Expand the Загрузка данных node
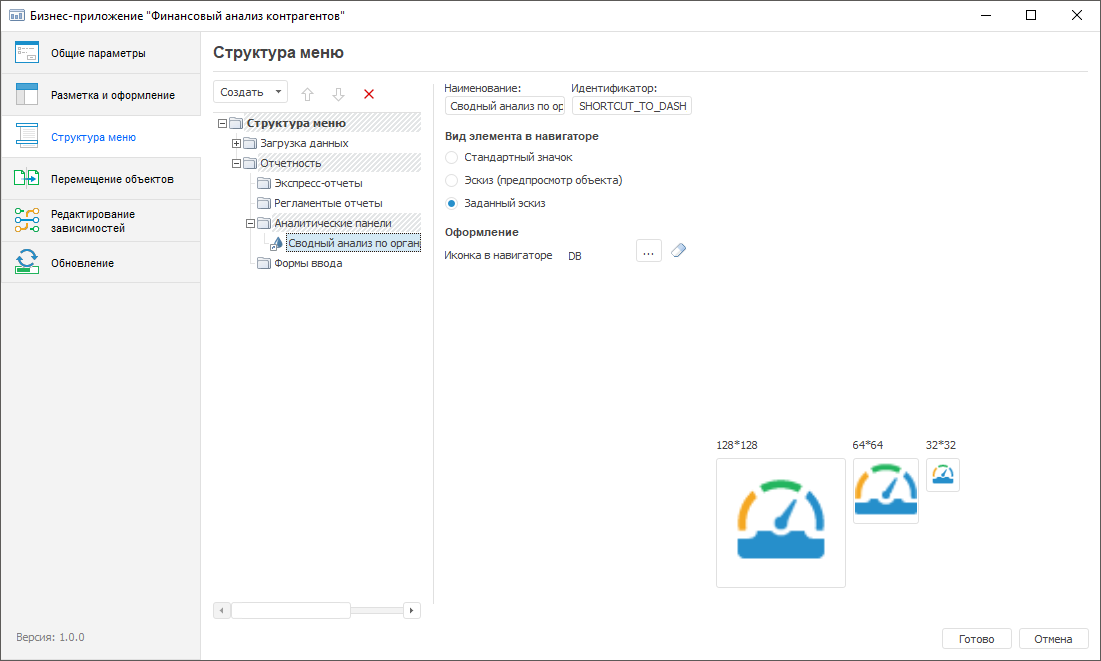 click(237, 143)
